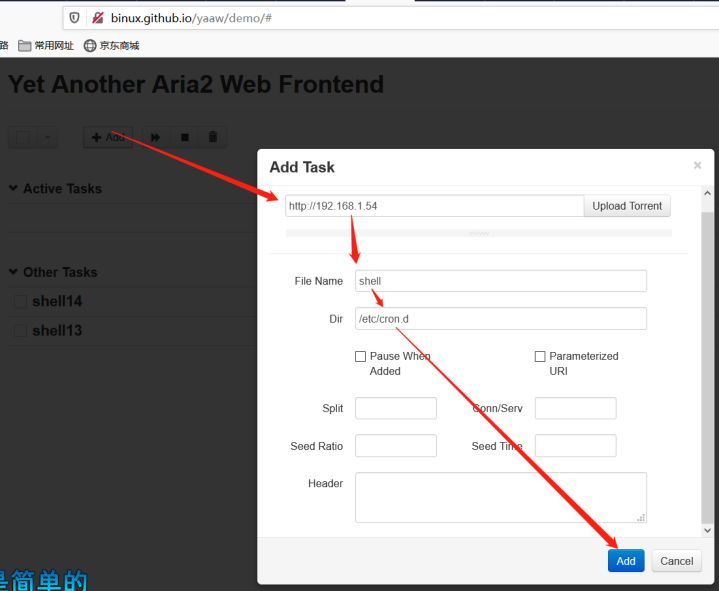Click the Header text area
The width and height of the screenshot is (719, 591).
(501, 497)
